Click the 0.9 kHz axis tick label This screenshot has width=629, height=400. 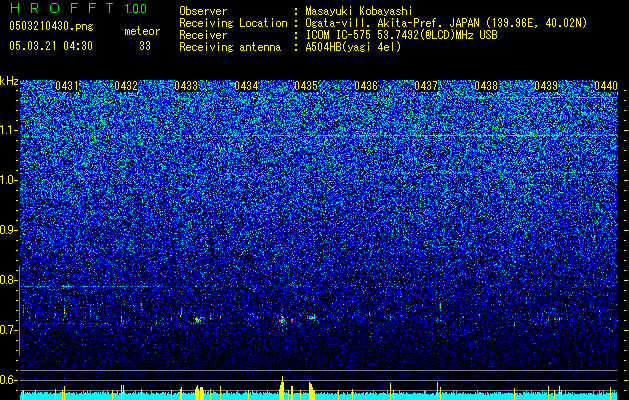pyautogui.click(x=8, y=230)
